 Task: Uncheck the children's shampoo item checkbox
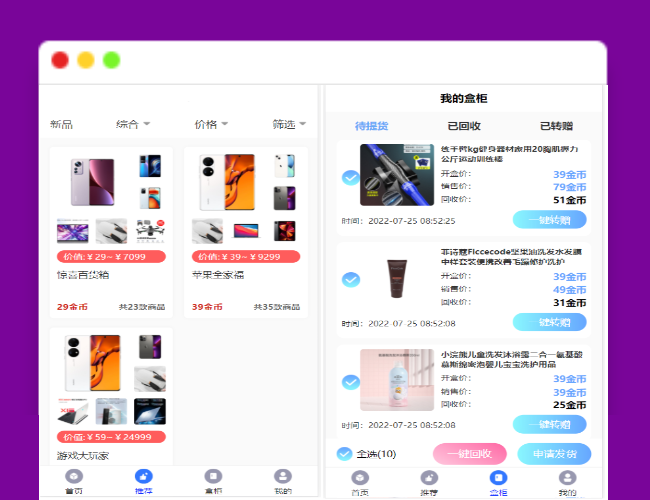click(351, 382)
